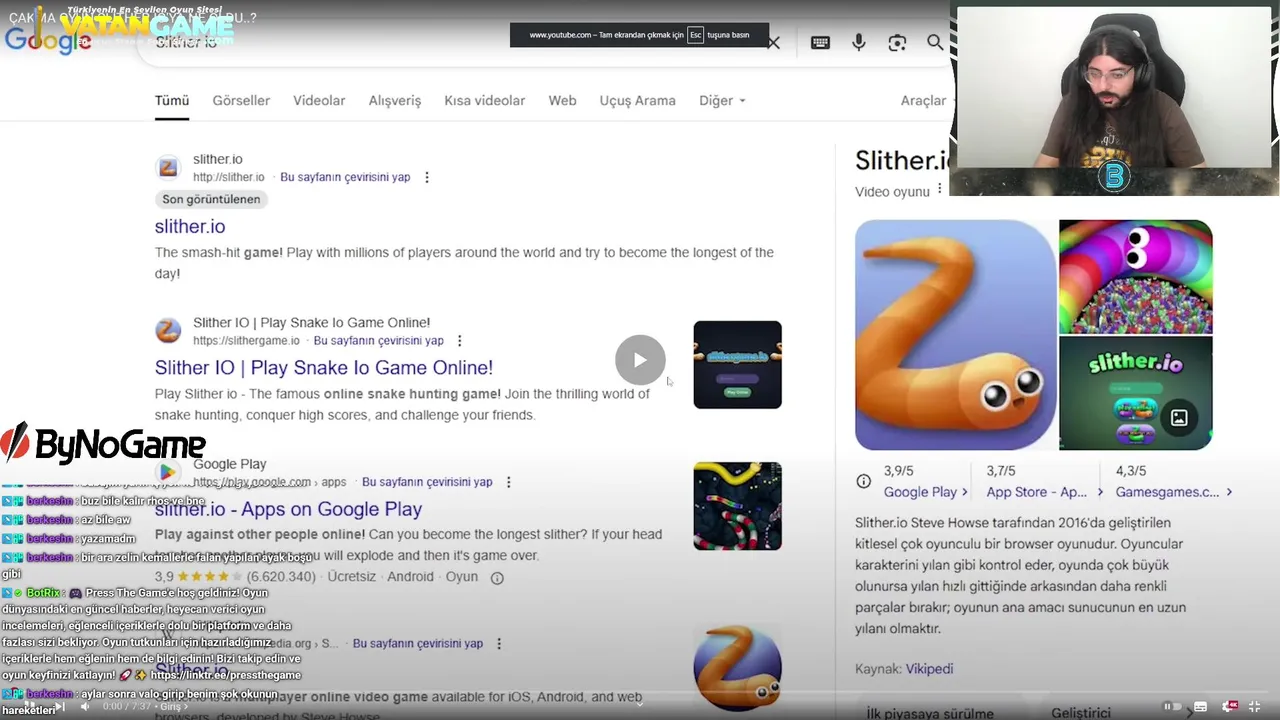Open the on-screen keyboard in Google search
Viewport: 1280px width, 720px height.
click(x=820, y=43)
